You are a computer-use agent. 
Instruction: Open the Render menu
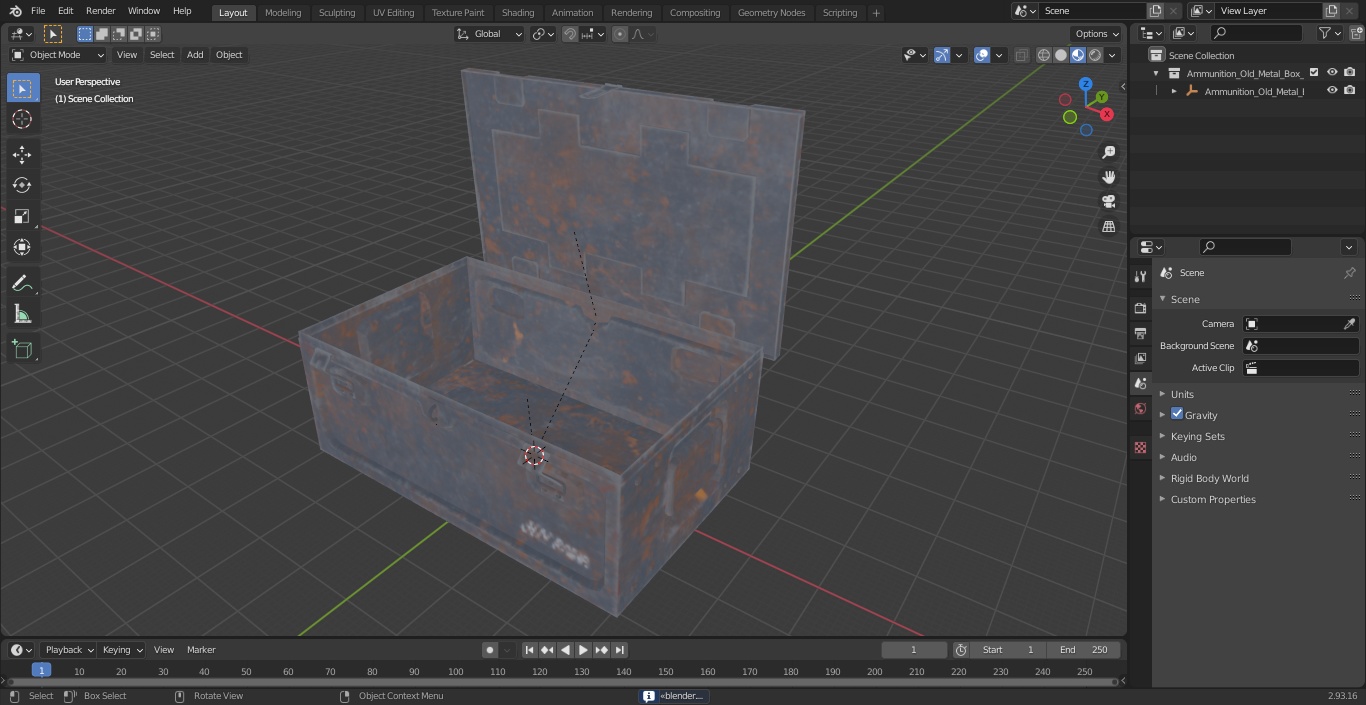pyautogui.click(x=100, y=11)
